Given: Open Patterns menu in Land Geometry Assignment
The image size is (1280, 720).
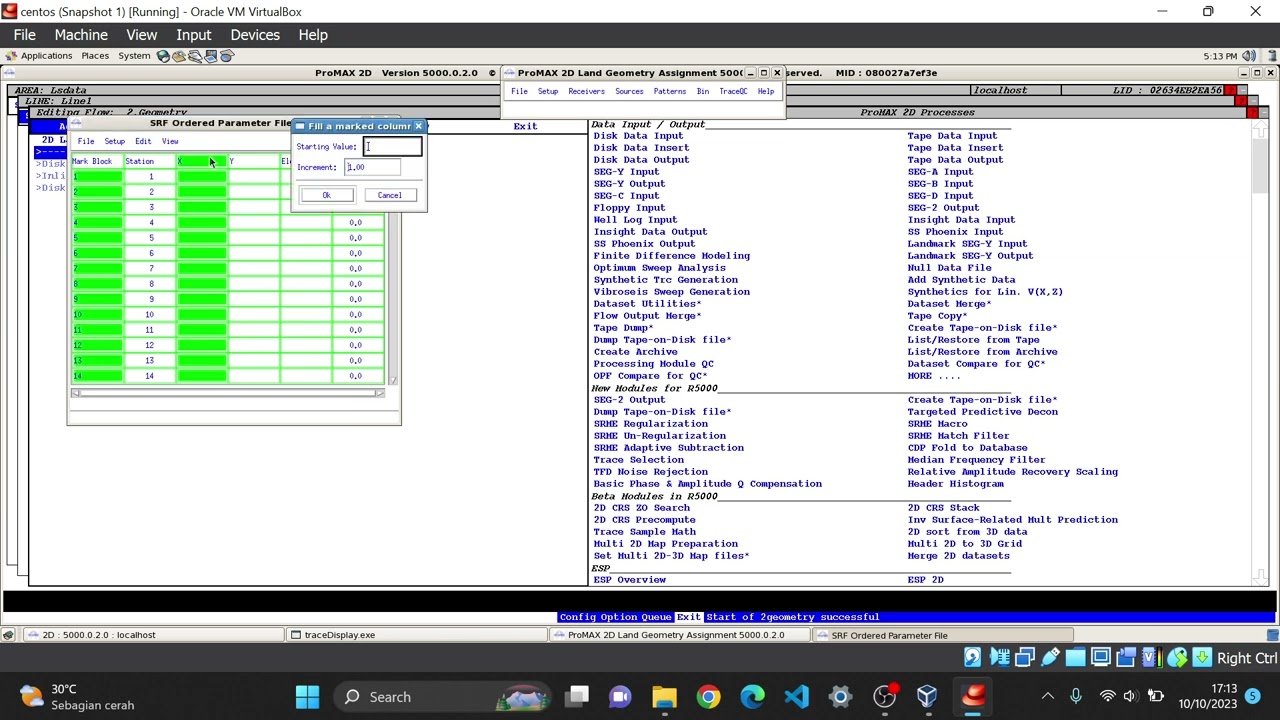Looking at the screenshot, I should [x=670, y=92].
